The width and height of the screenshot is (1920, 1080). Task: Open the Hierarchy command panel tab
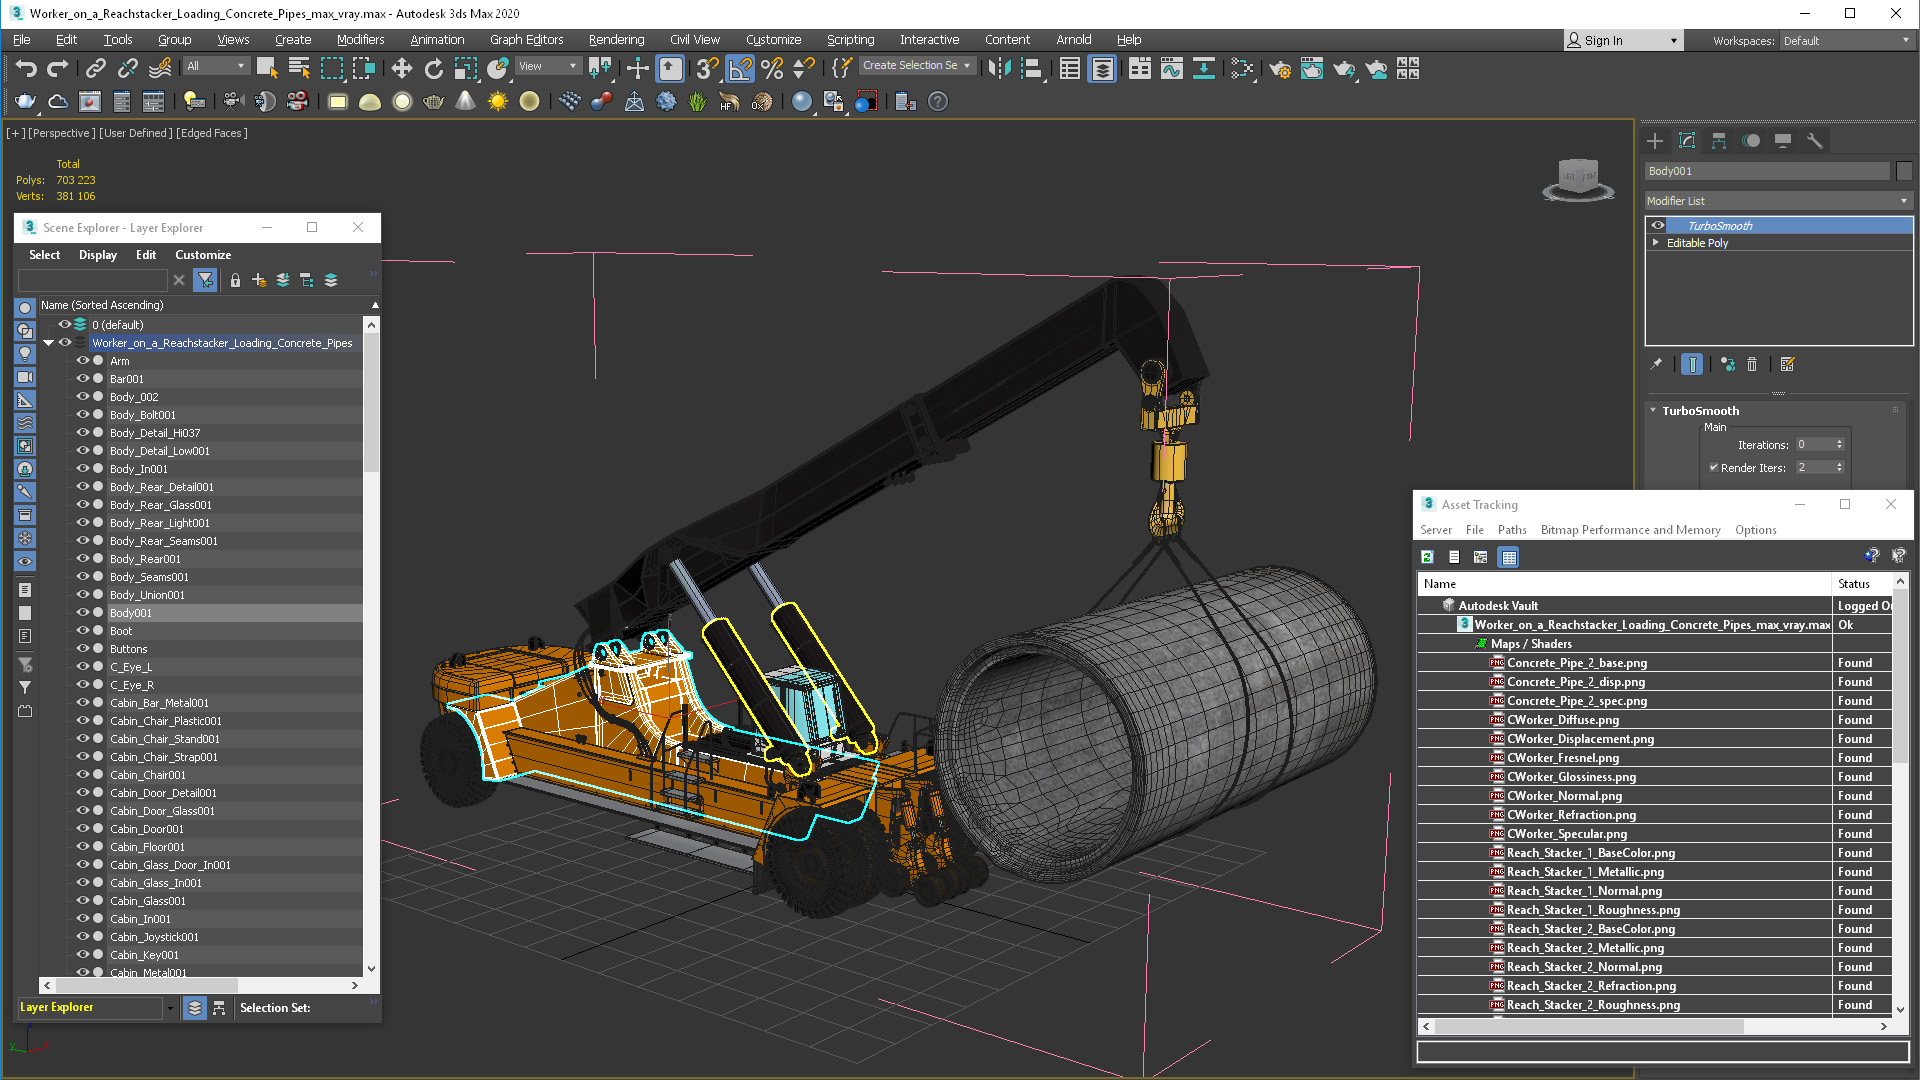point(1719,141)
